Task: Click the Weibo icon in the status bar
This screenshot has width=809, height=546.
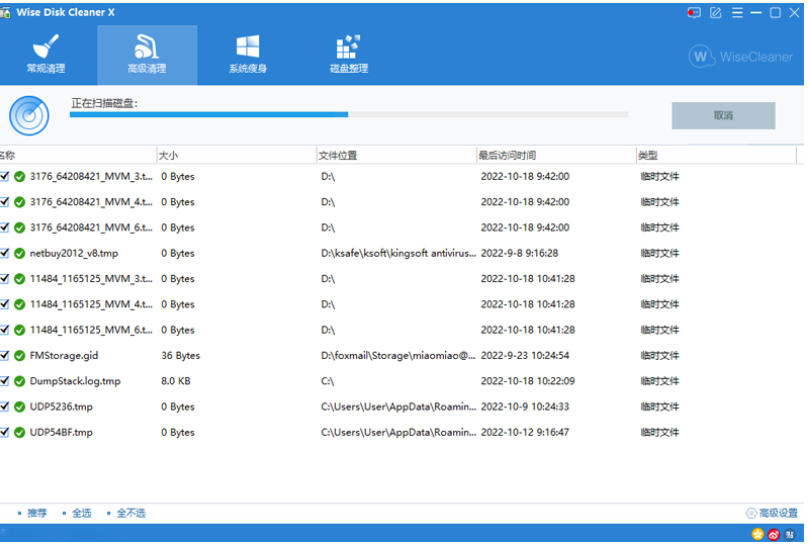Action: point(773,534)
